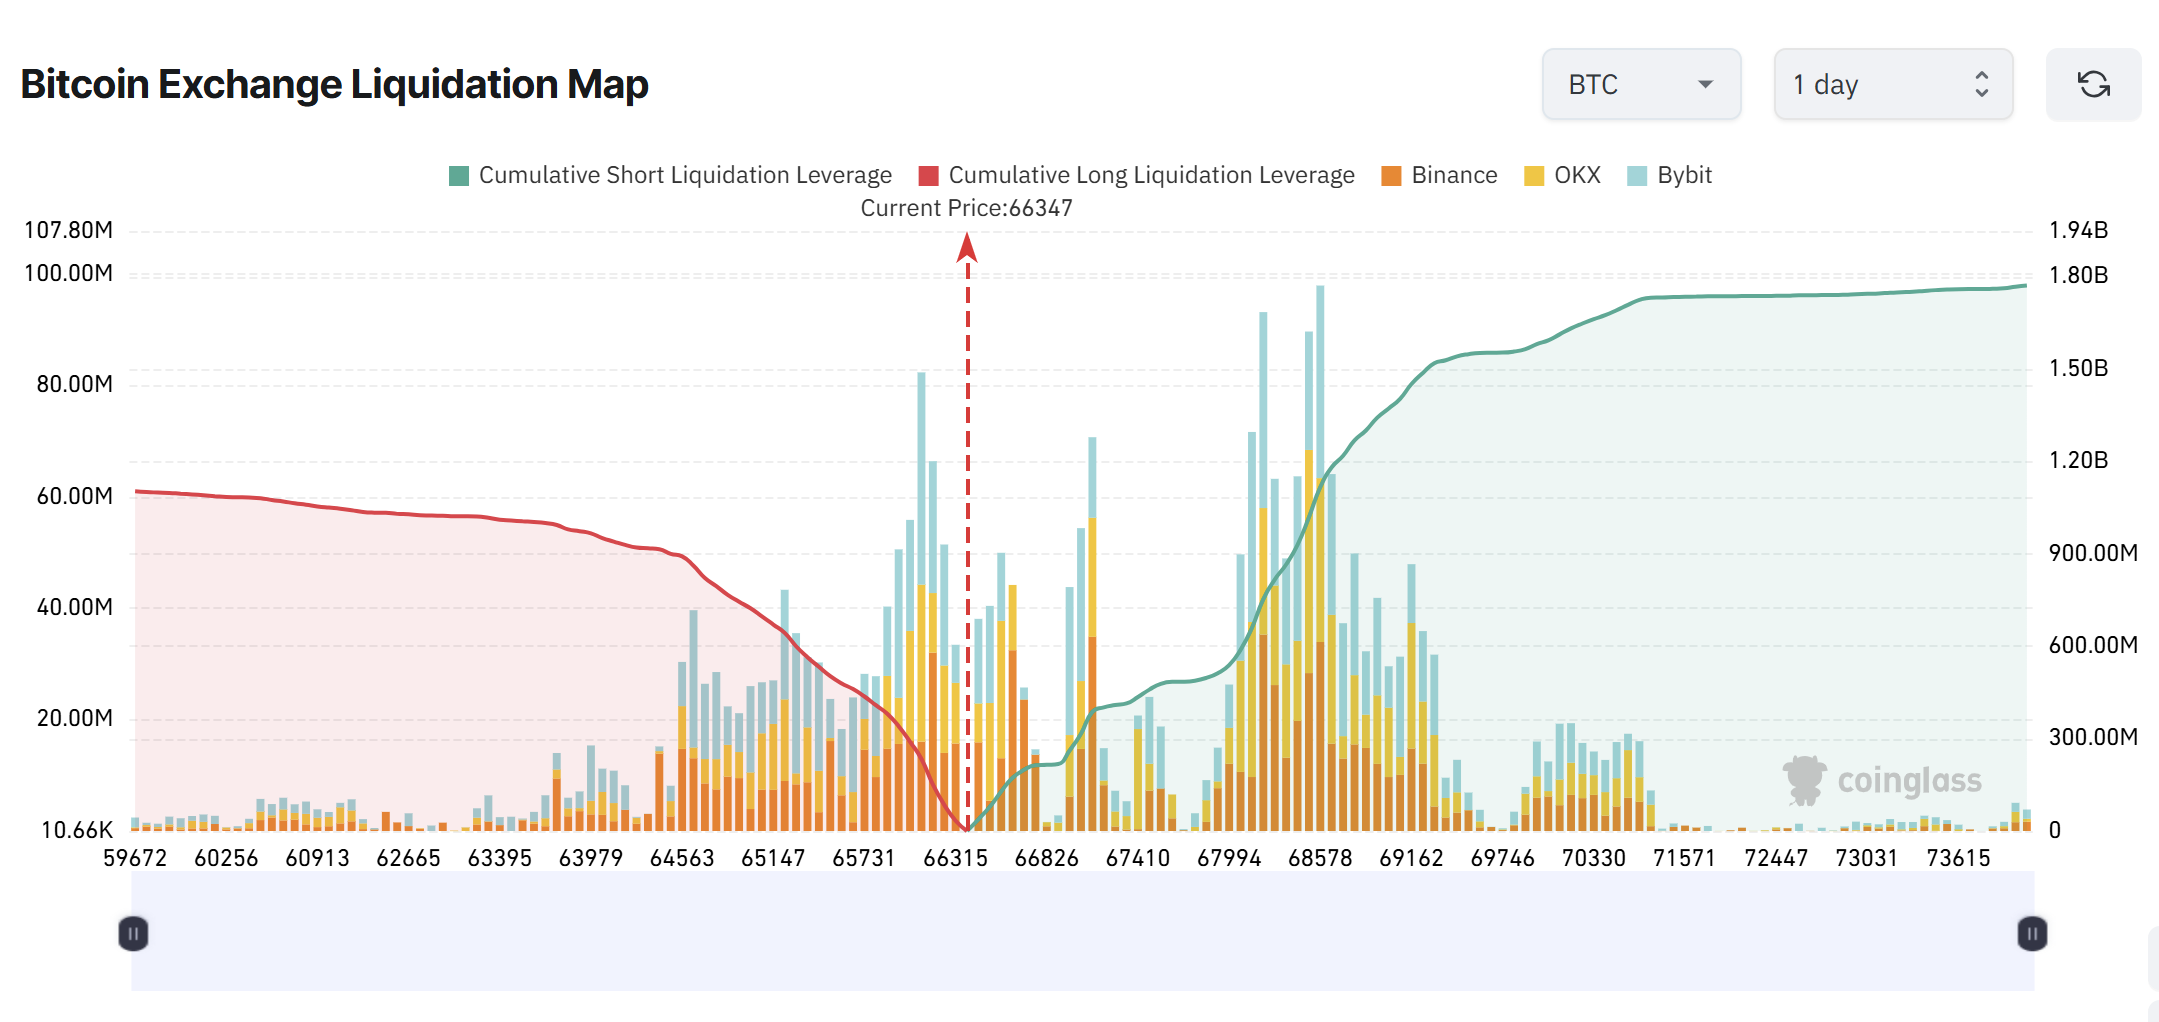Viewport: 2159px width, 1022px height.
Task: Open the BTC coin selector dropdown
Action: 1640,84
